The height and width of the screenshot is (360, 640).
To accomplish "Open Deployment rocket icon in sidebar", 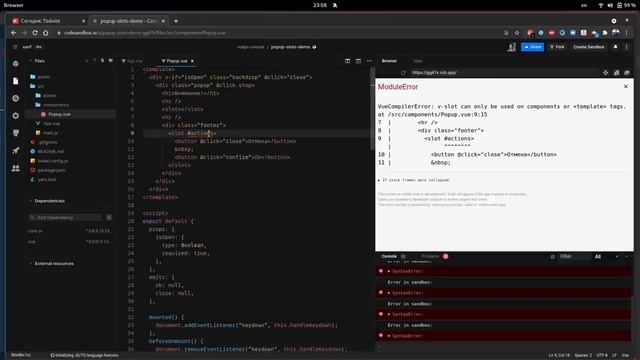I will 16,151.
